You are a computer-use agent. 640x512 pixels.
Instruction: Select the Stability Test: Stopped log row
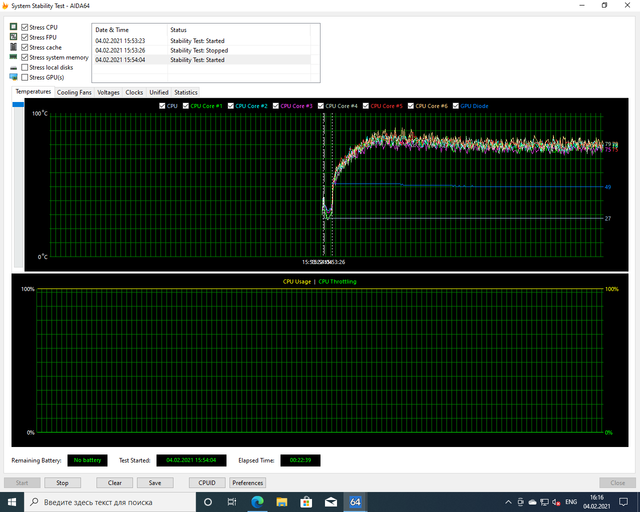click(202, 50)
